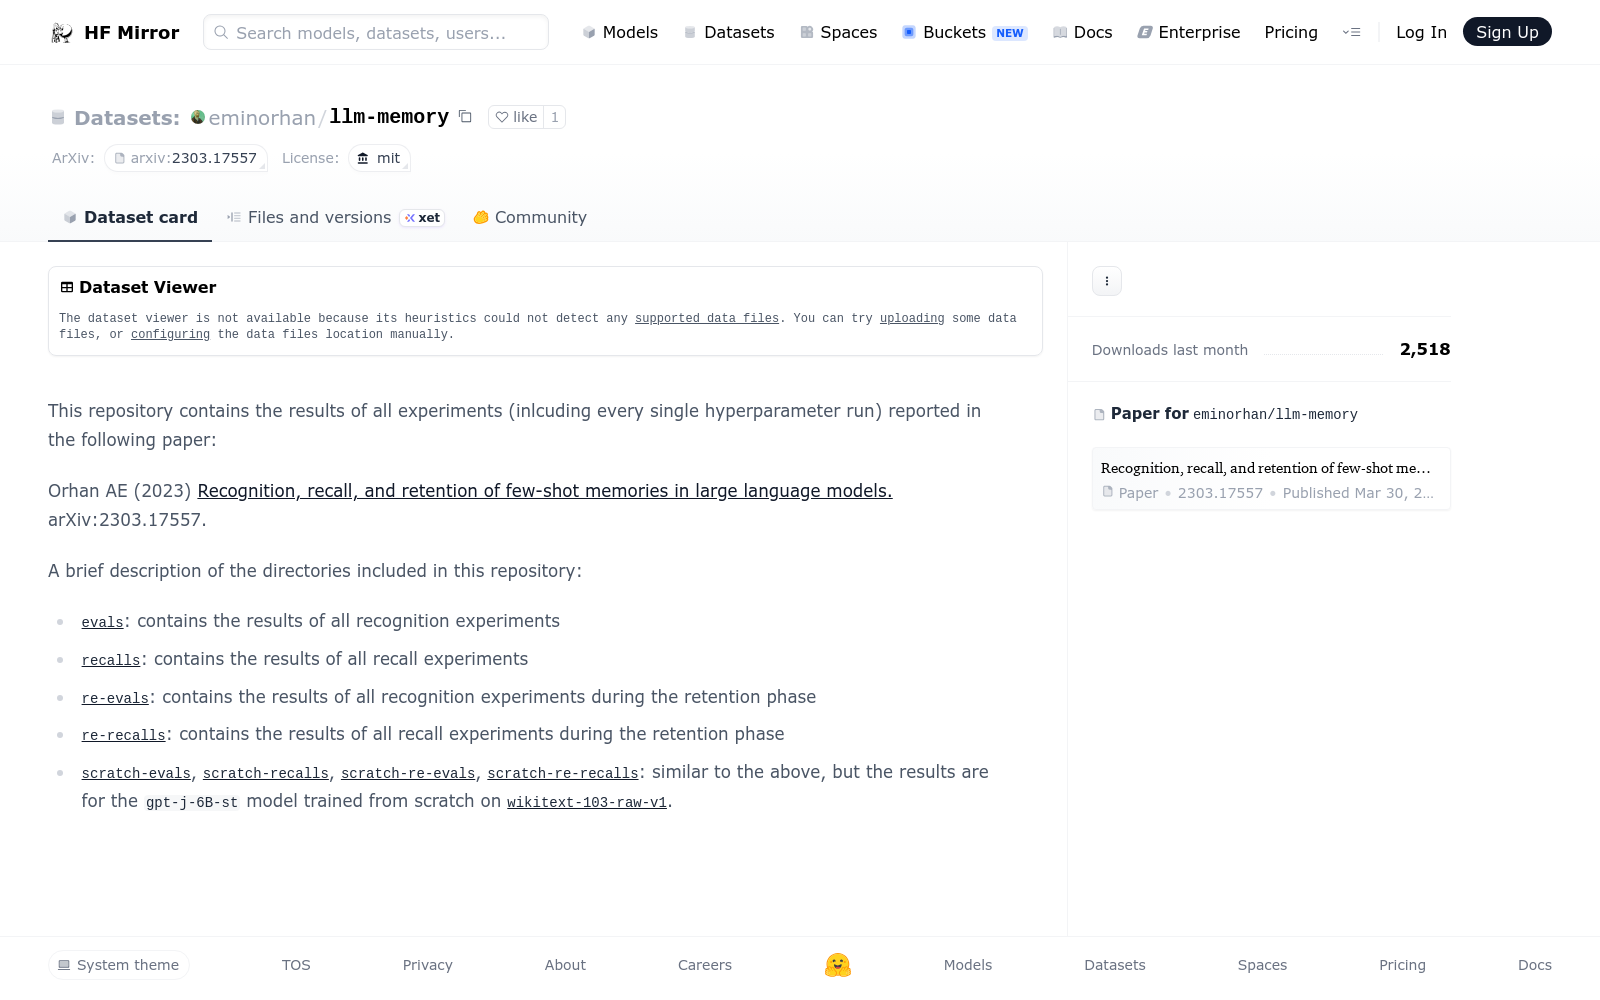Click the Hugging Face emoji in footer
The height and width of the screenshot is (1000, 1600).
pos(838,965)
